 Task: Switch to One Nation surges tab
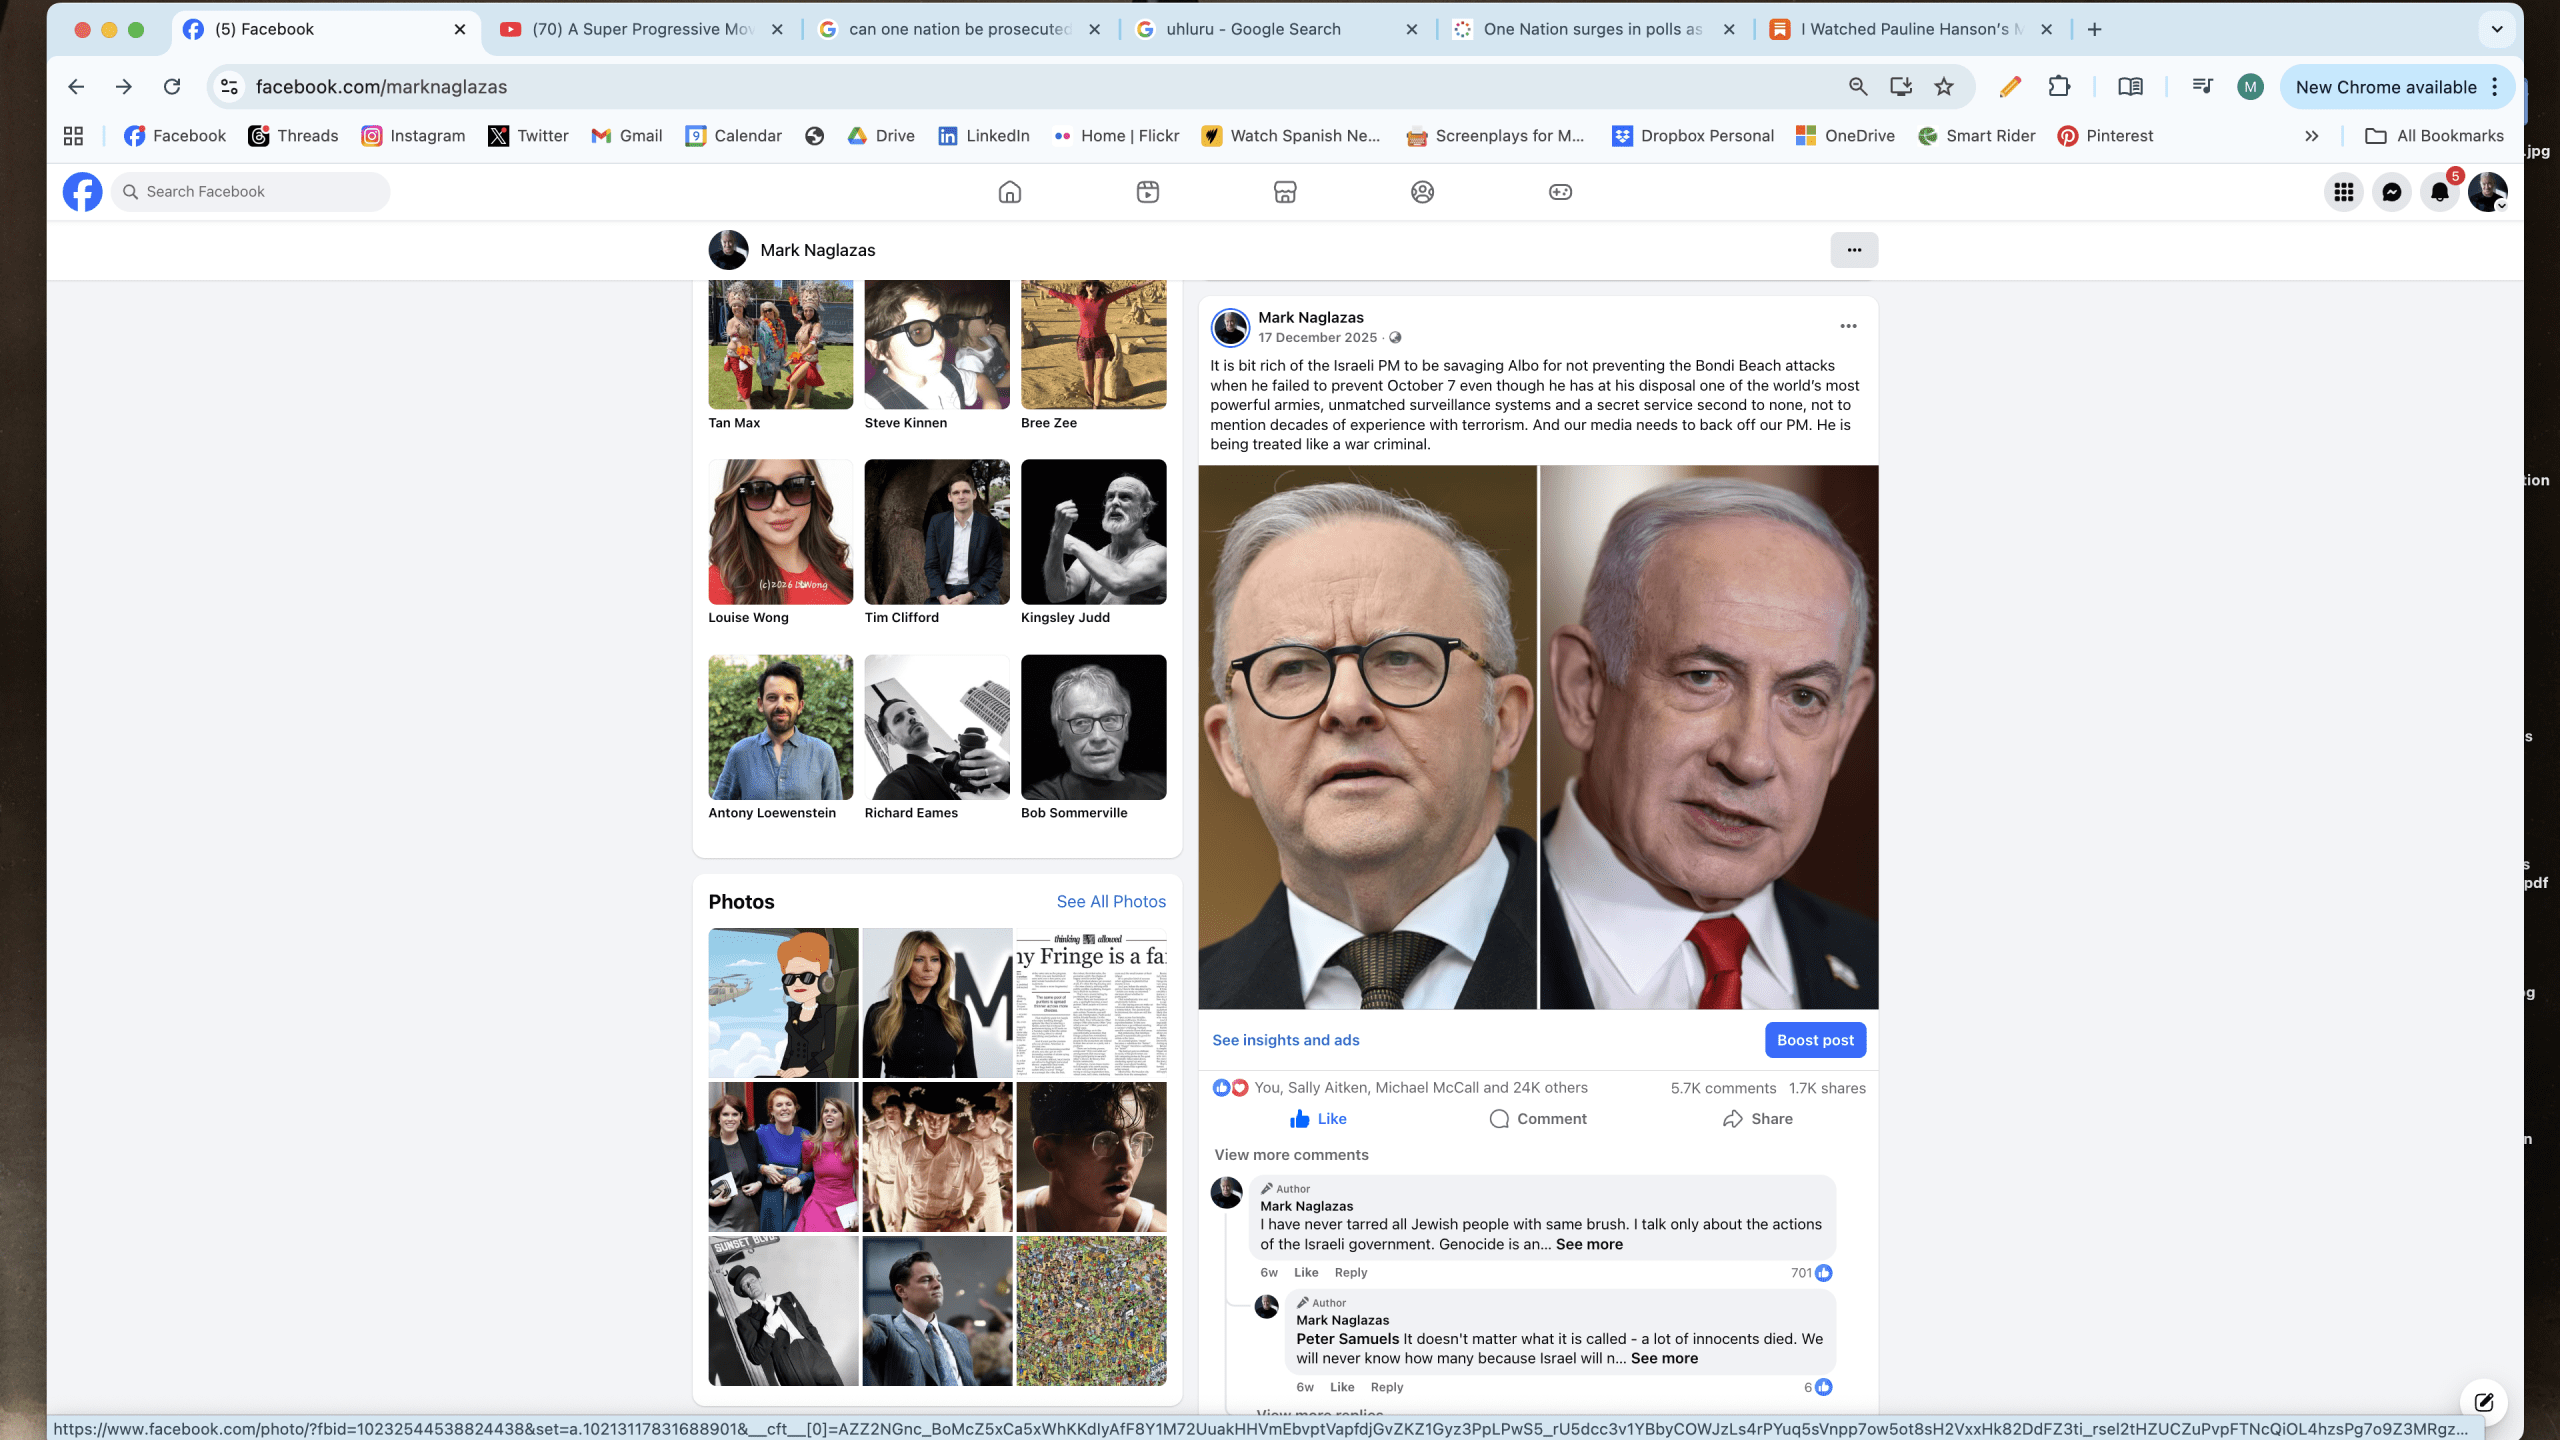[x=1590, y=29]
